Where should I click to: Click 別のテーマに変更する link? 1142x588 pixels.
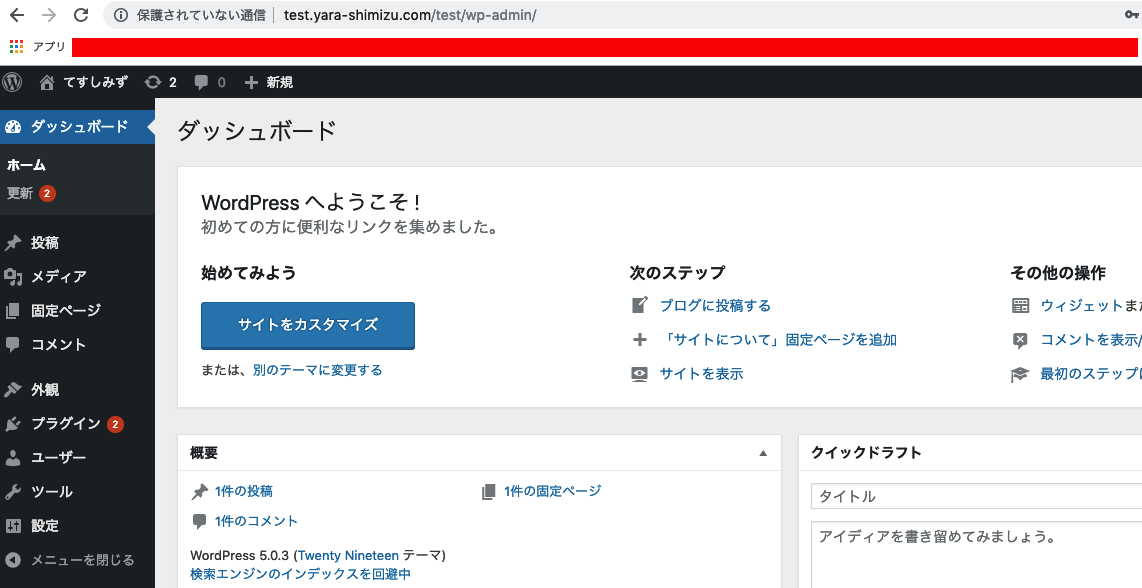(317, 370)
